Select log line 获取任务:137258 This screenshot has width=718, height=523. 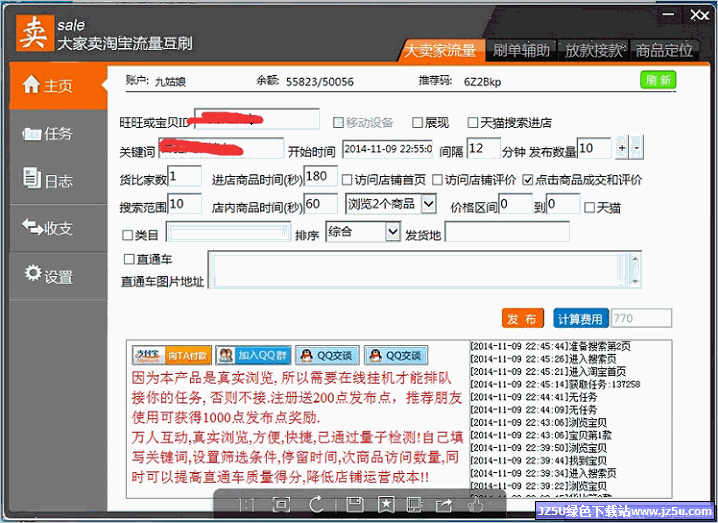click(555, 384)
